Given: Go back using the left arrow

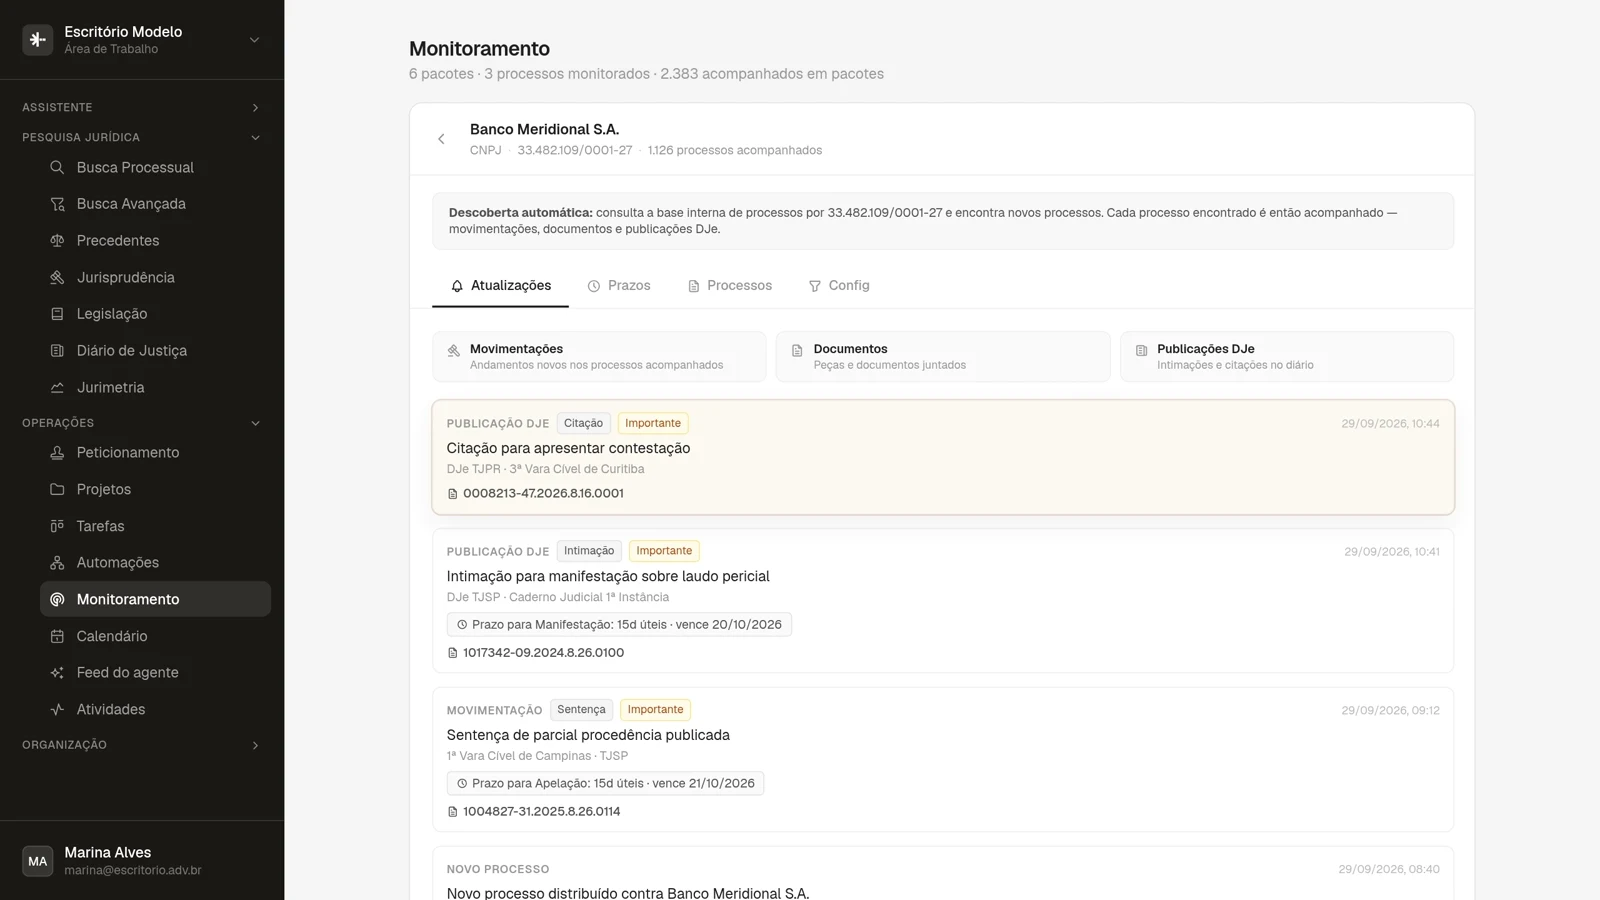Looking at the screenshot, I should pyautogui.click(x=441, y=139).
